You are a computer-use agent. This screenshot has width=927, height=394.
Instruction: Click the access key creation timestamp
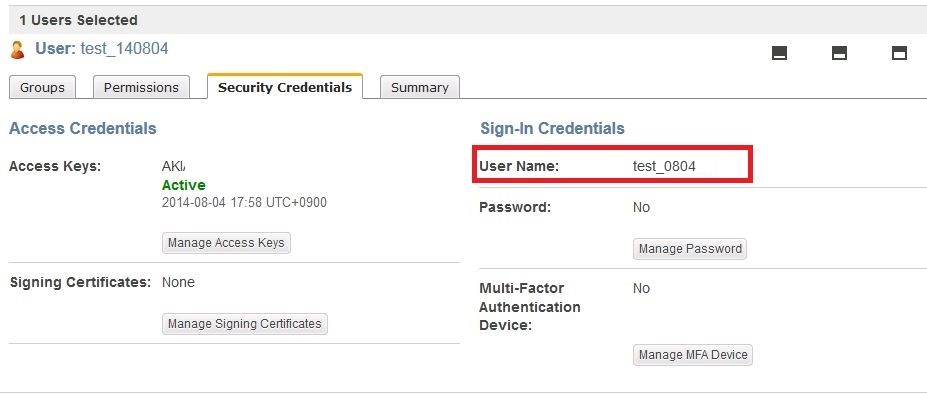244,202
